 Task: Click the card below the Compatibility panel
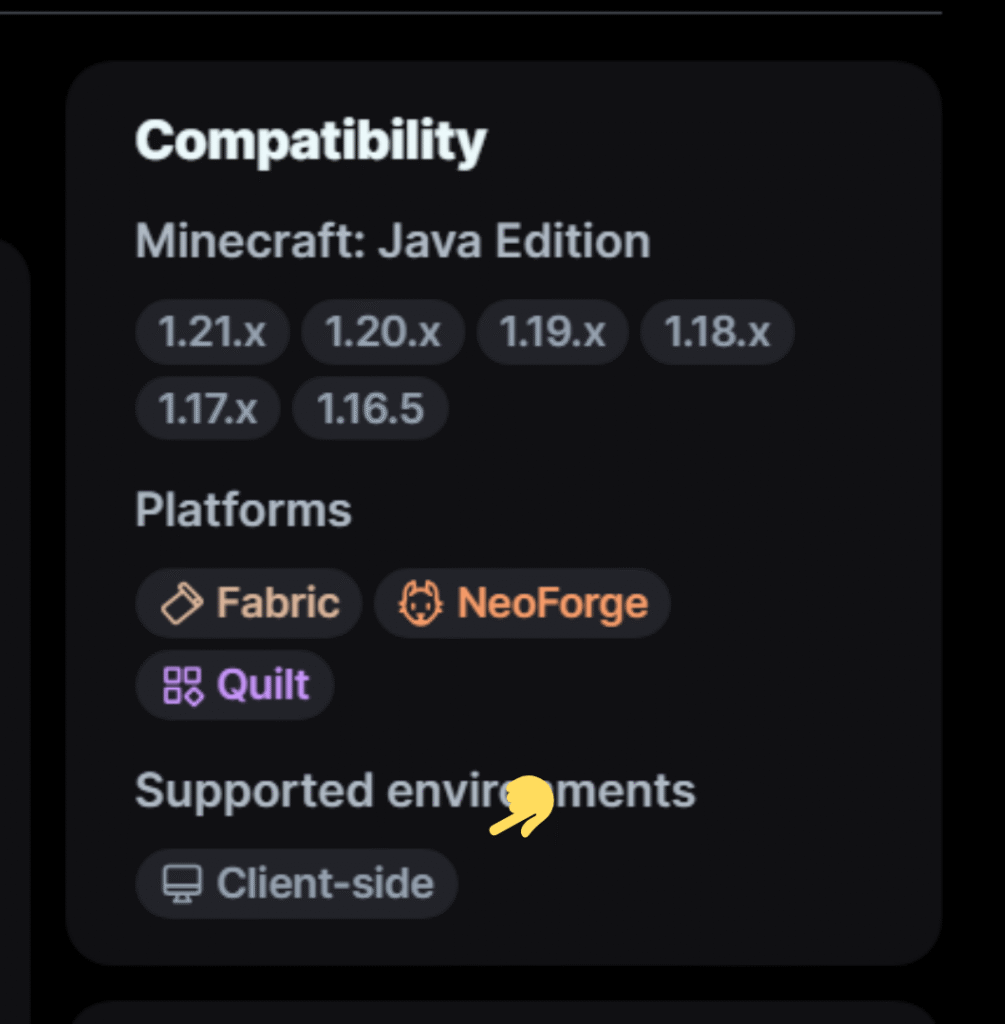504,1013
